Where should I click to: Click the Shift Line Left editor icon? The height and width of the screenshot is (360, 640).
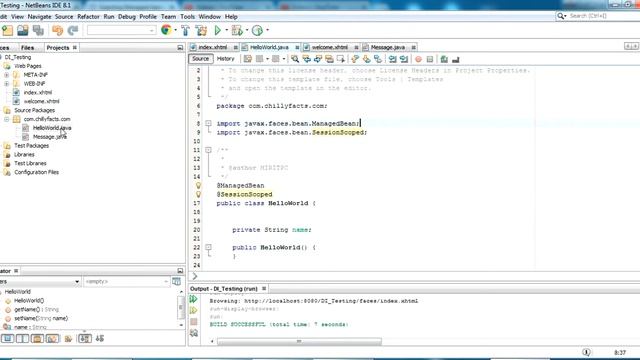(x=392, y=59)
